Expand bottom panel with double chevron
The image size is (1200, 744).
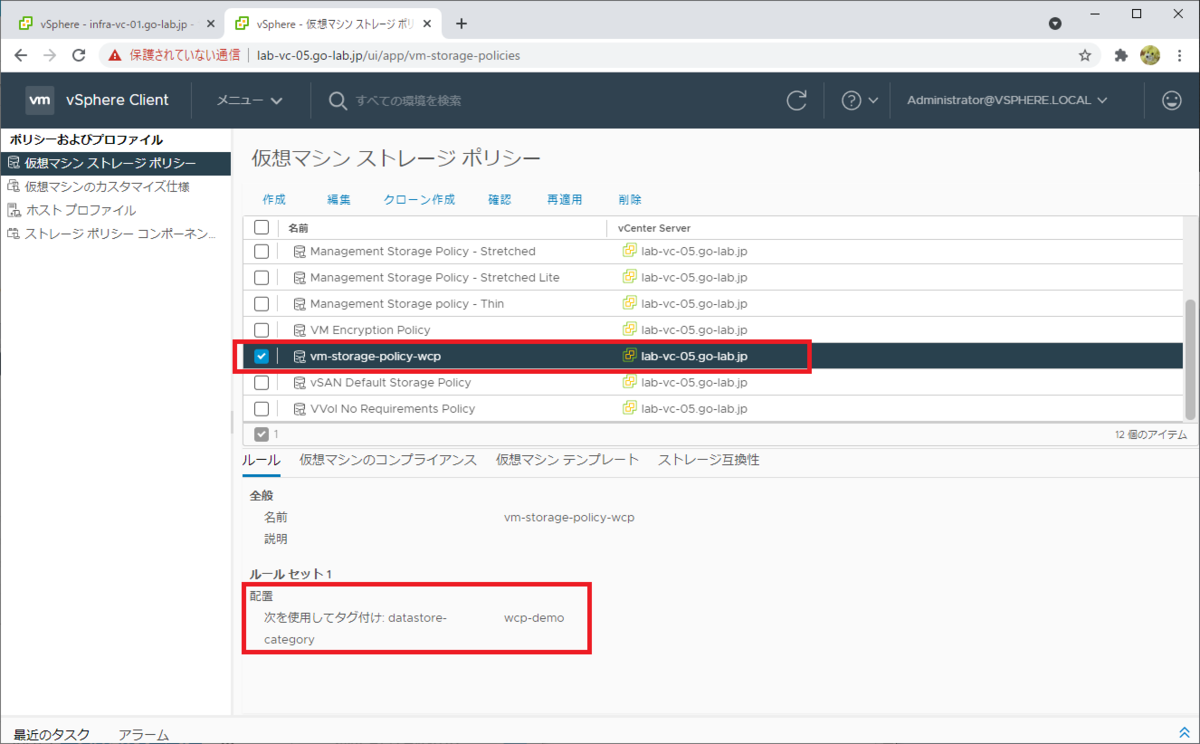(x=1185, y=733)
